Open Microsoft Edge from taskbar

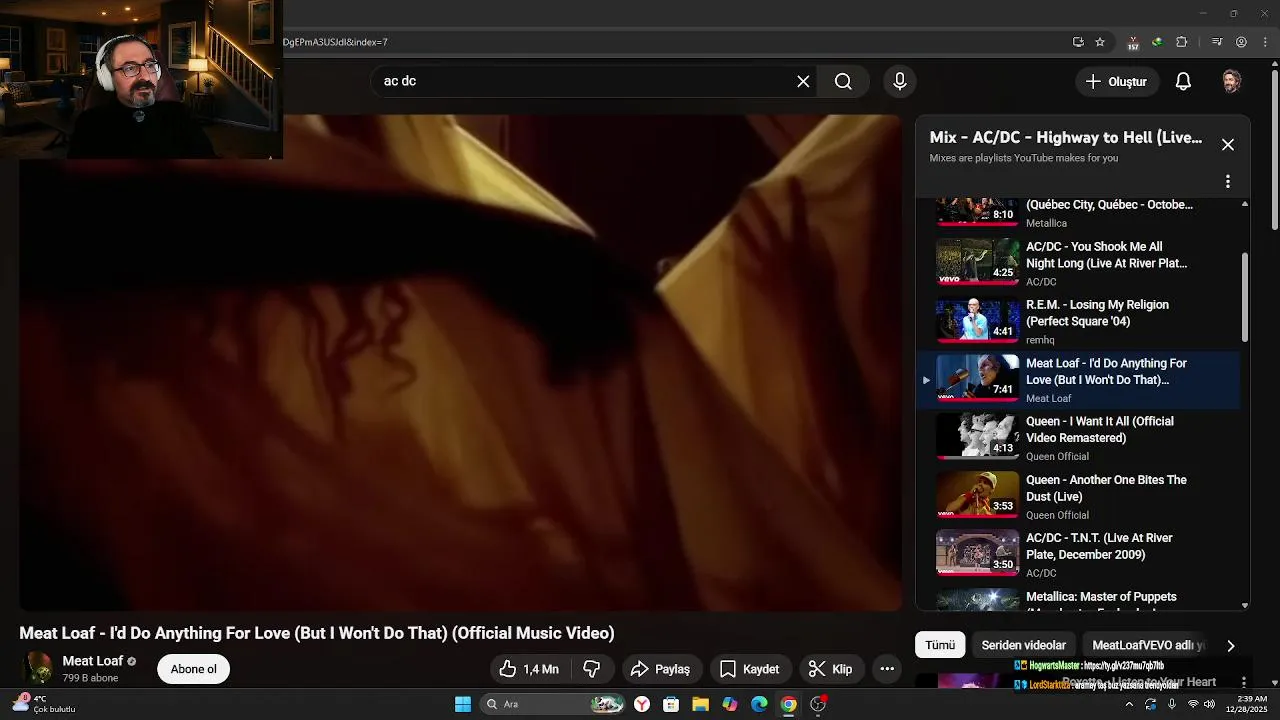pyautogui.click(x=759, y=704)
